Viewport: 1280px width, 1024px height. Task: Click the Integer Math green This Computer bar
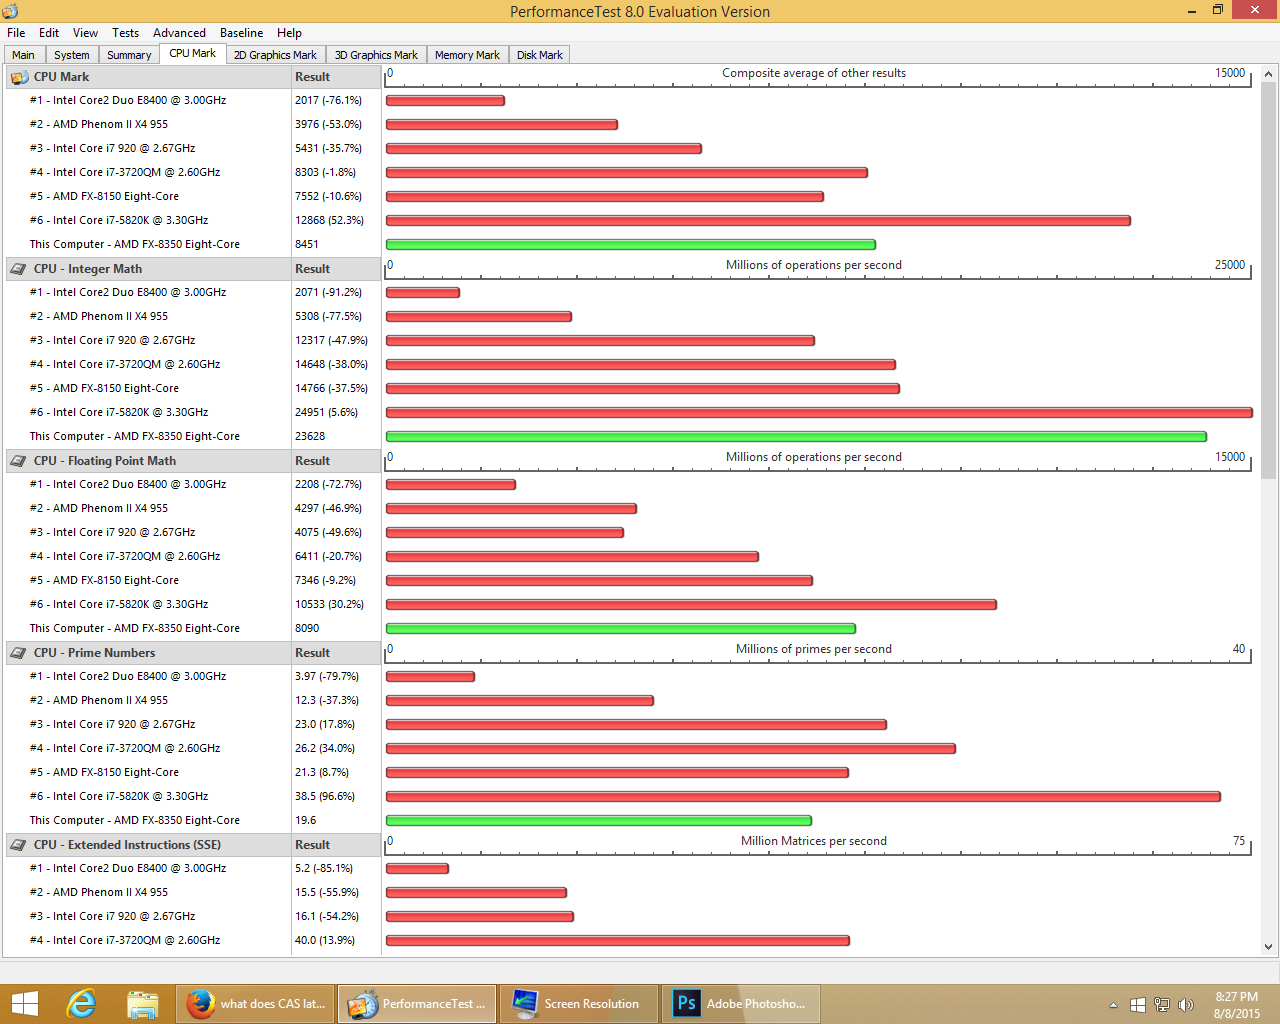click(796, 436)
